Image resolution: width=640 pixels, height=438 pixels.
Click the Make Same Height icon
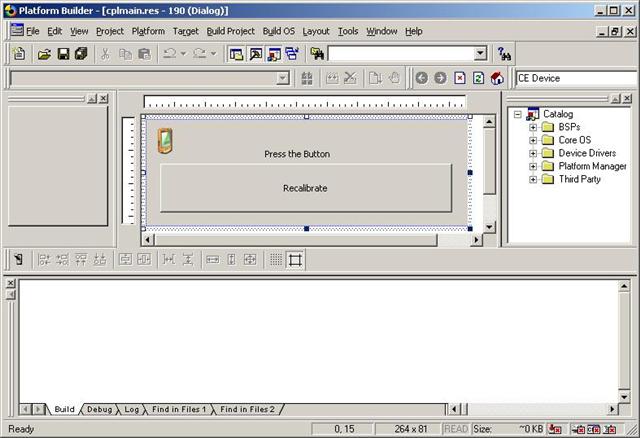231,259
